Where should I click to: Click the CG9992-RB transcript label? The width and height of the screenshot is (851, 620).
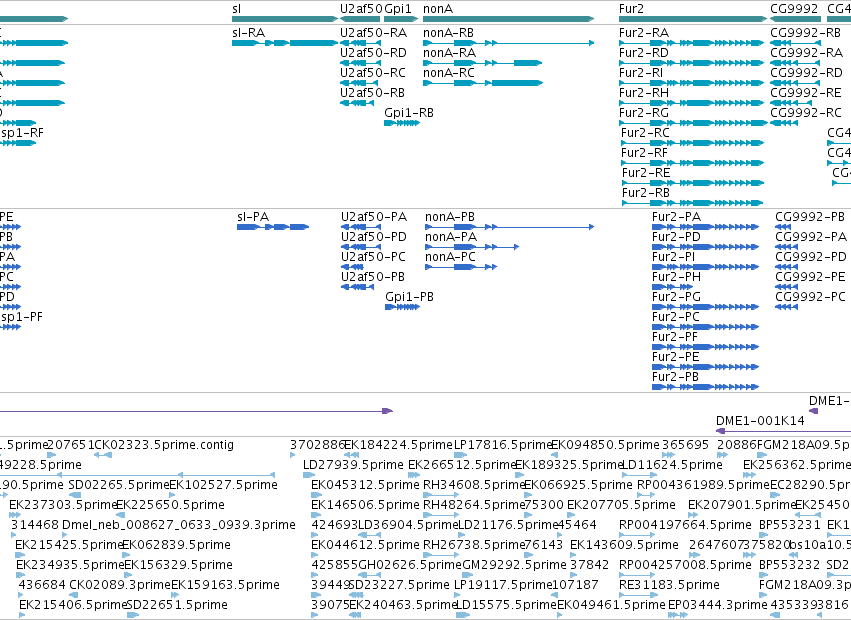click(x=805, y=33)
